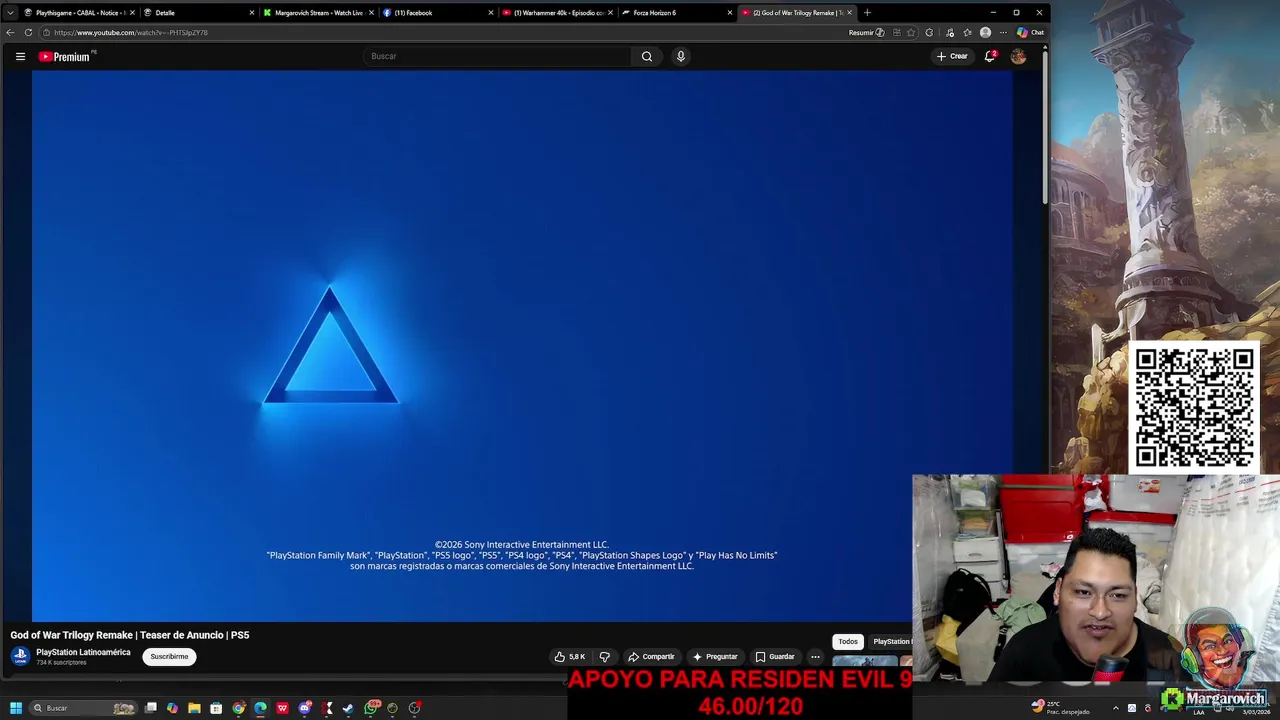
Task: Click the video title God of War Trilogy Remake
Action: point(130,635)
